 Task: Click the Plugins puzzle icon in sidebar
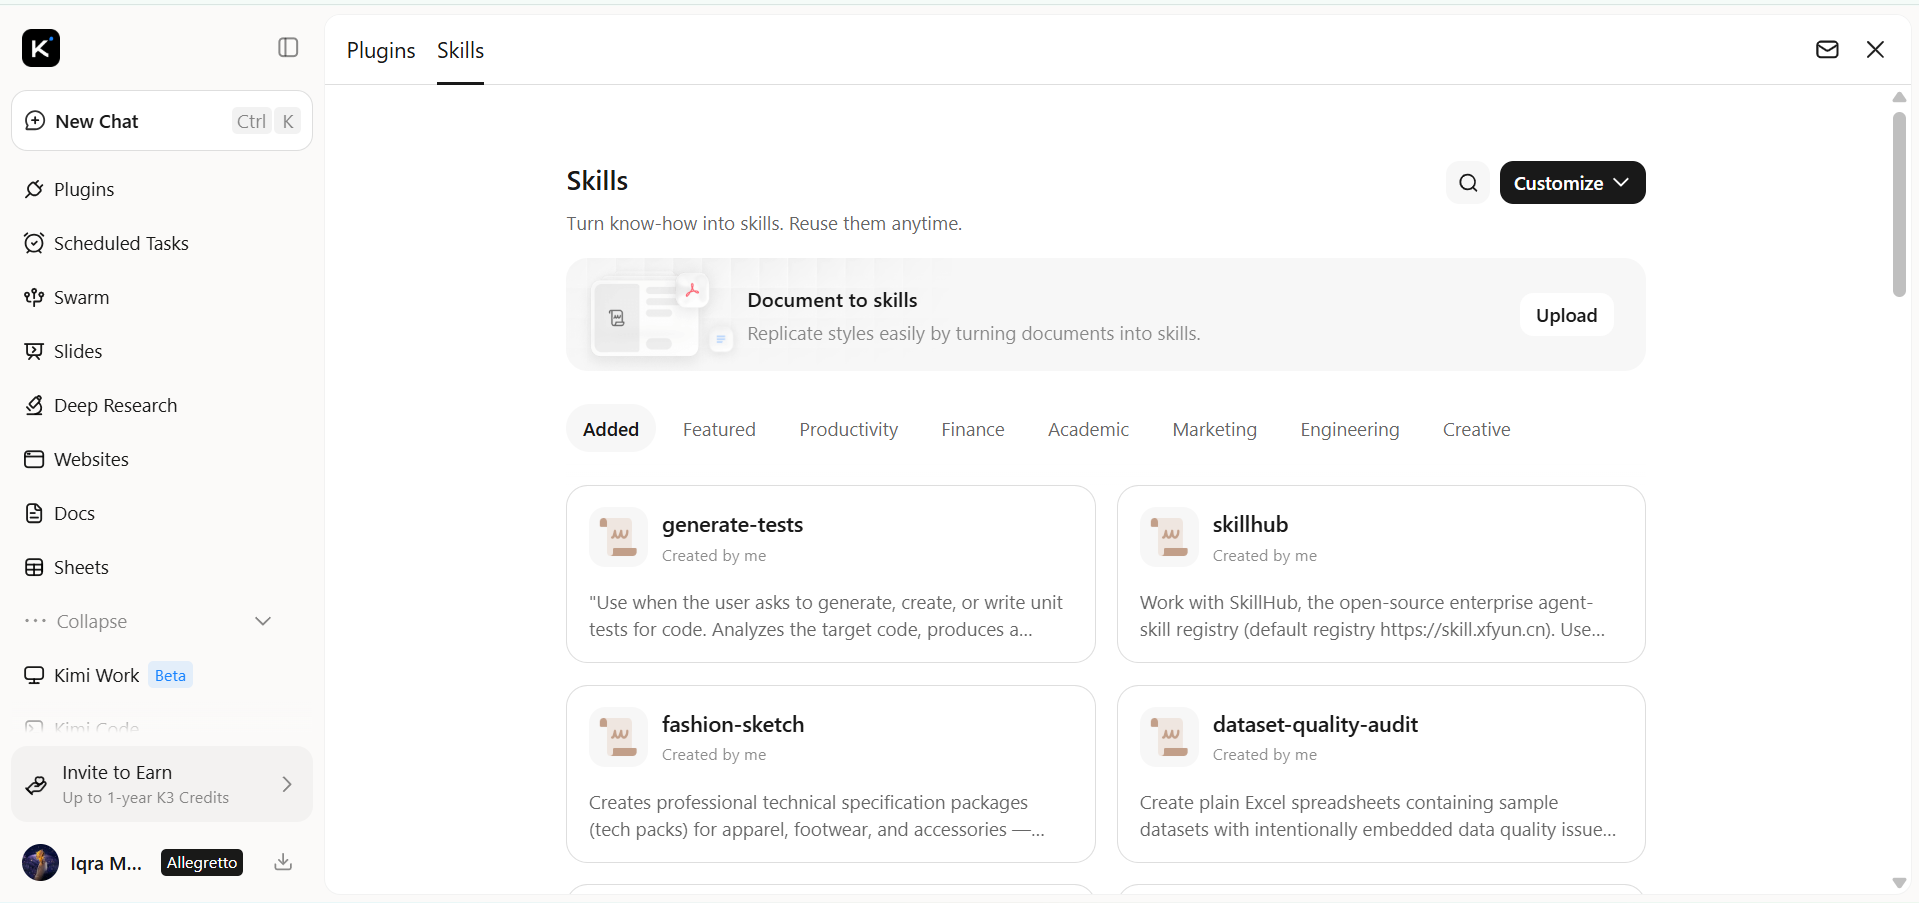pyautogui.click(x=34, y=189)
